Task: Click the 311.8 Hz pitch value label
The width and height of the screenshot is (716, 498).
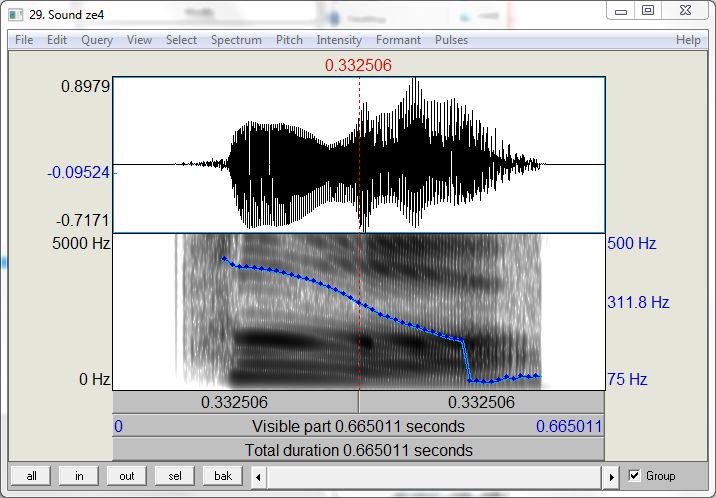Action: pyautogui.click(x=638, y=302)
